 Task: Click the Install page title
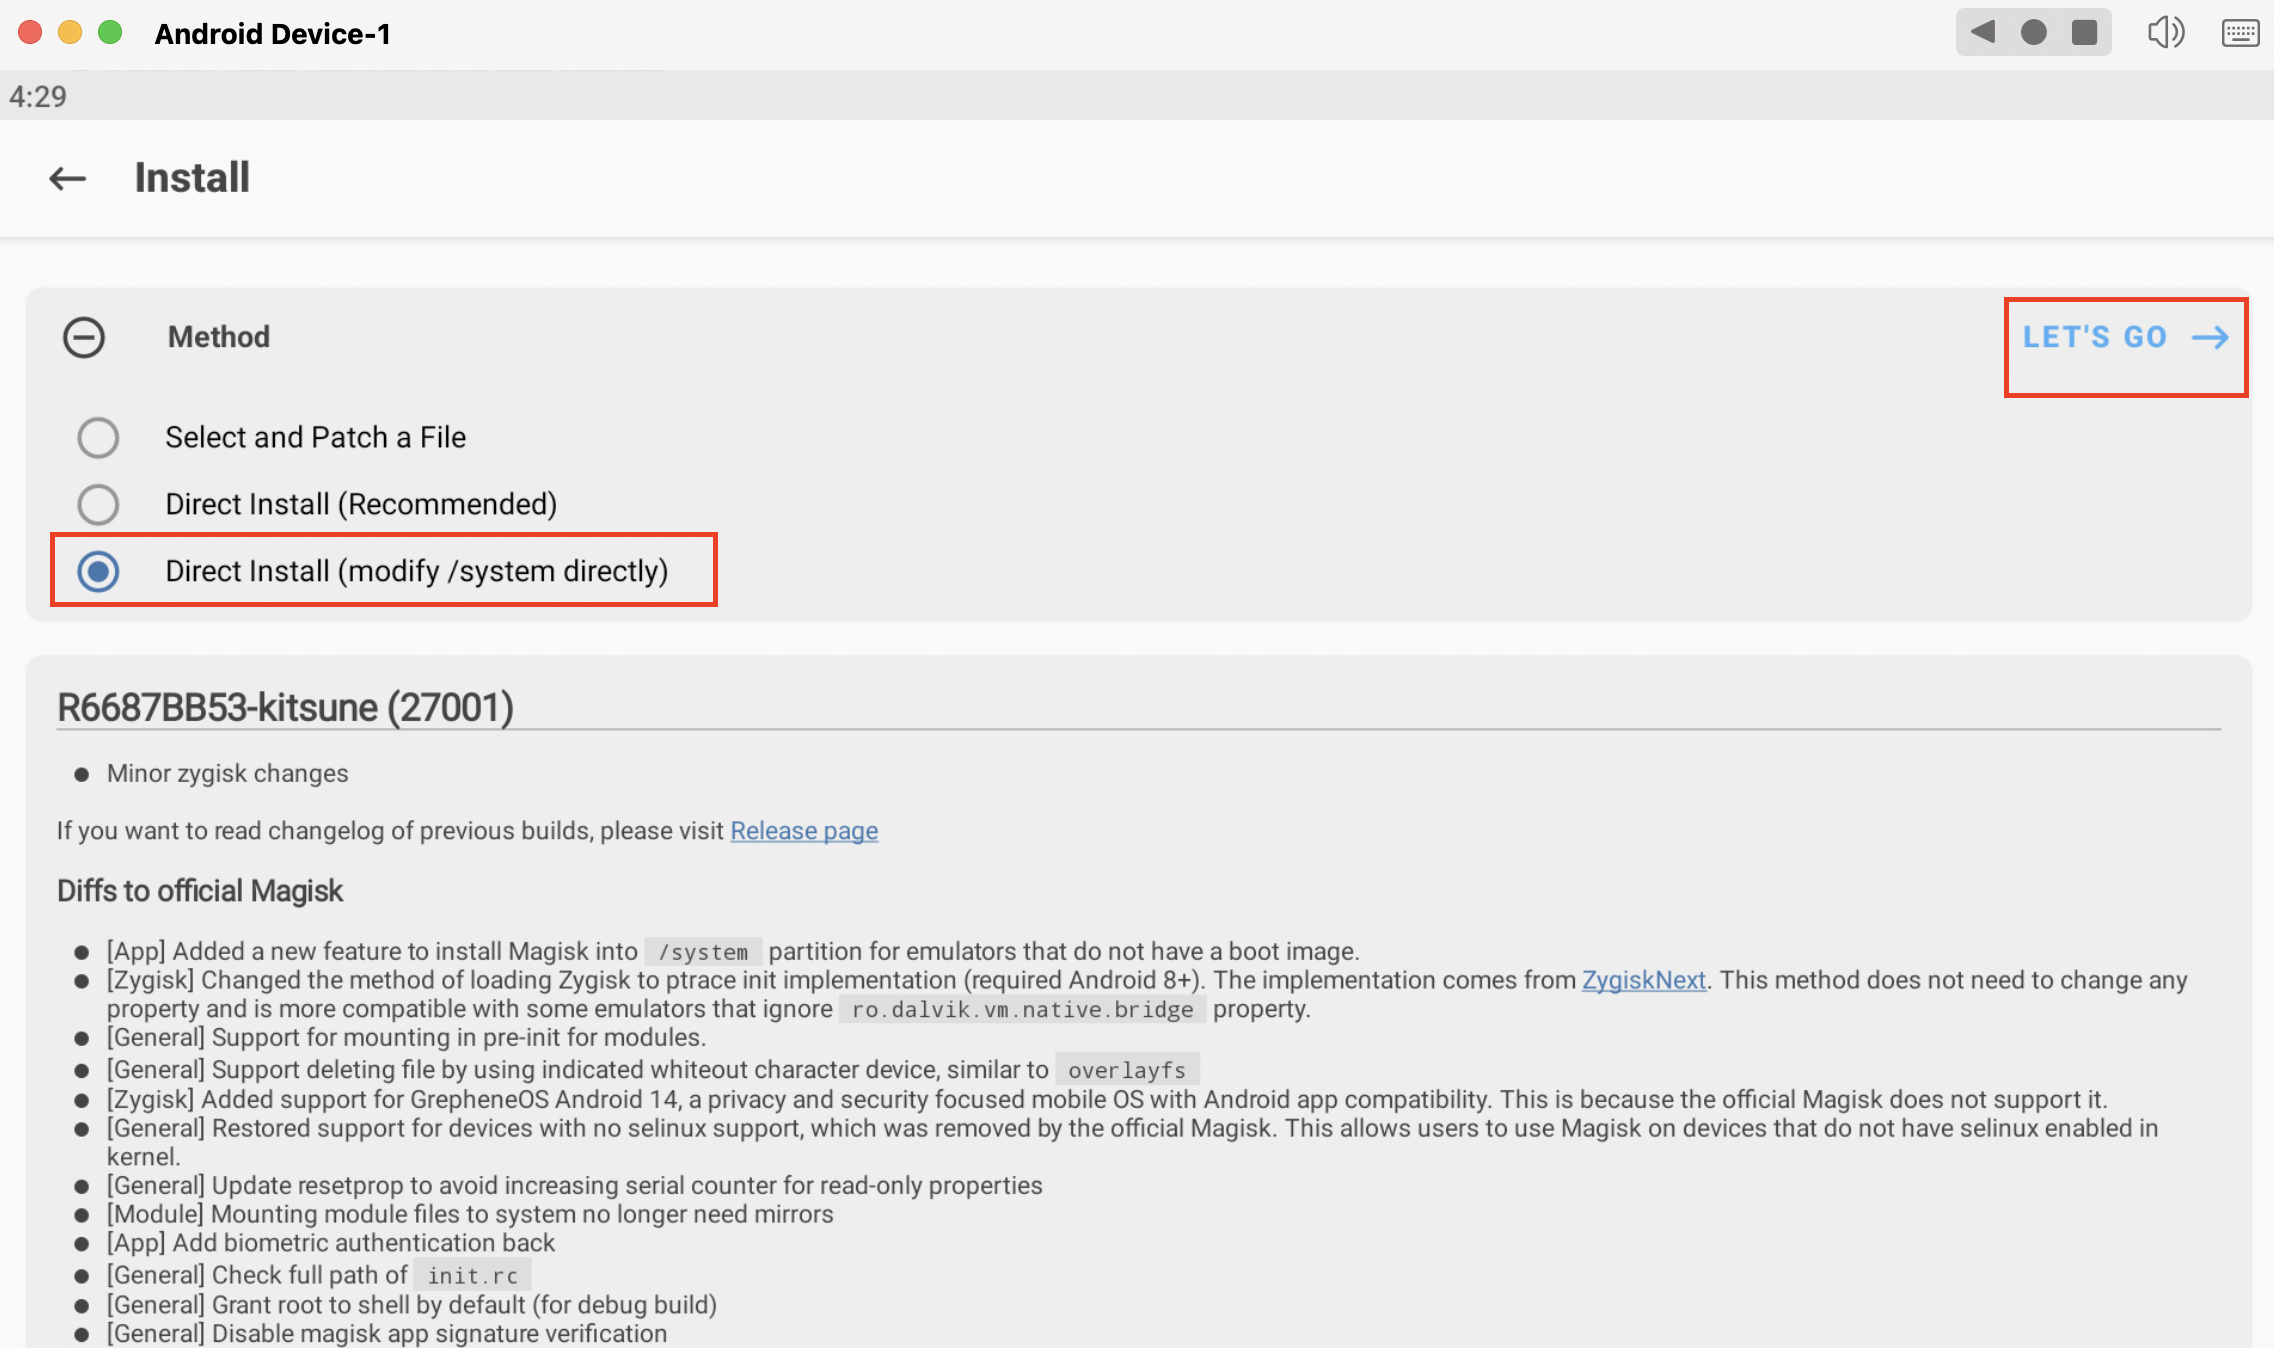pyautogui.click(x=192, y=179)
